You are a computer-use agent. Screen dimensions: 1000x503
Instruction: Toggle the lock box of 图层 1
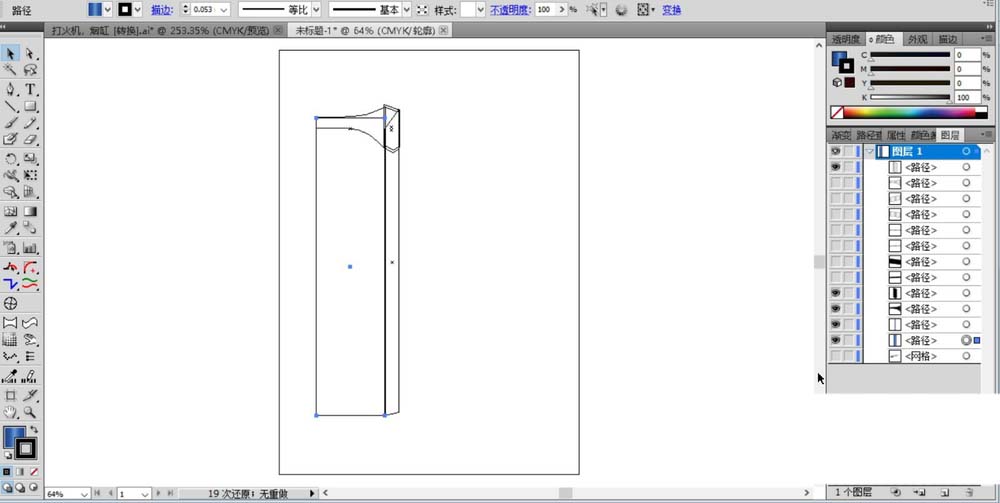point(848,151)
